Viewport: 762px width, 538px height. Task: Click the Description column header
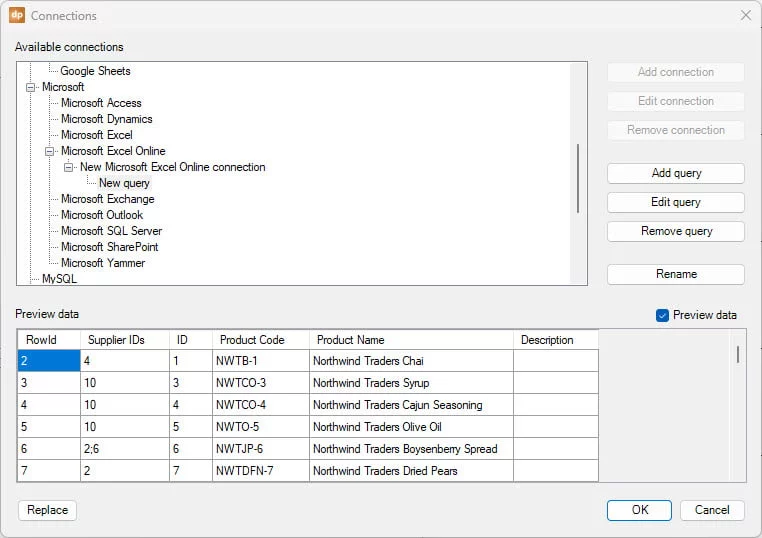coord(556,340)
